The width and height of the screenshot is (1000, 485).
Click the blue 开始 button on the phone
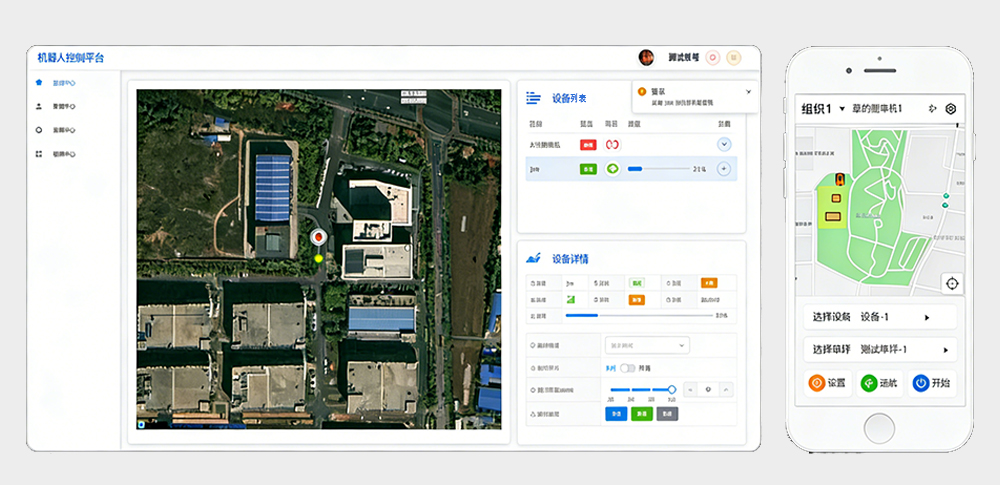coord(932,384)
